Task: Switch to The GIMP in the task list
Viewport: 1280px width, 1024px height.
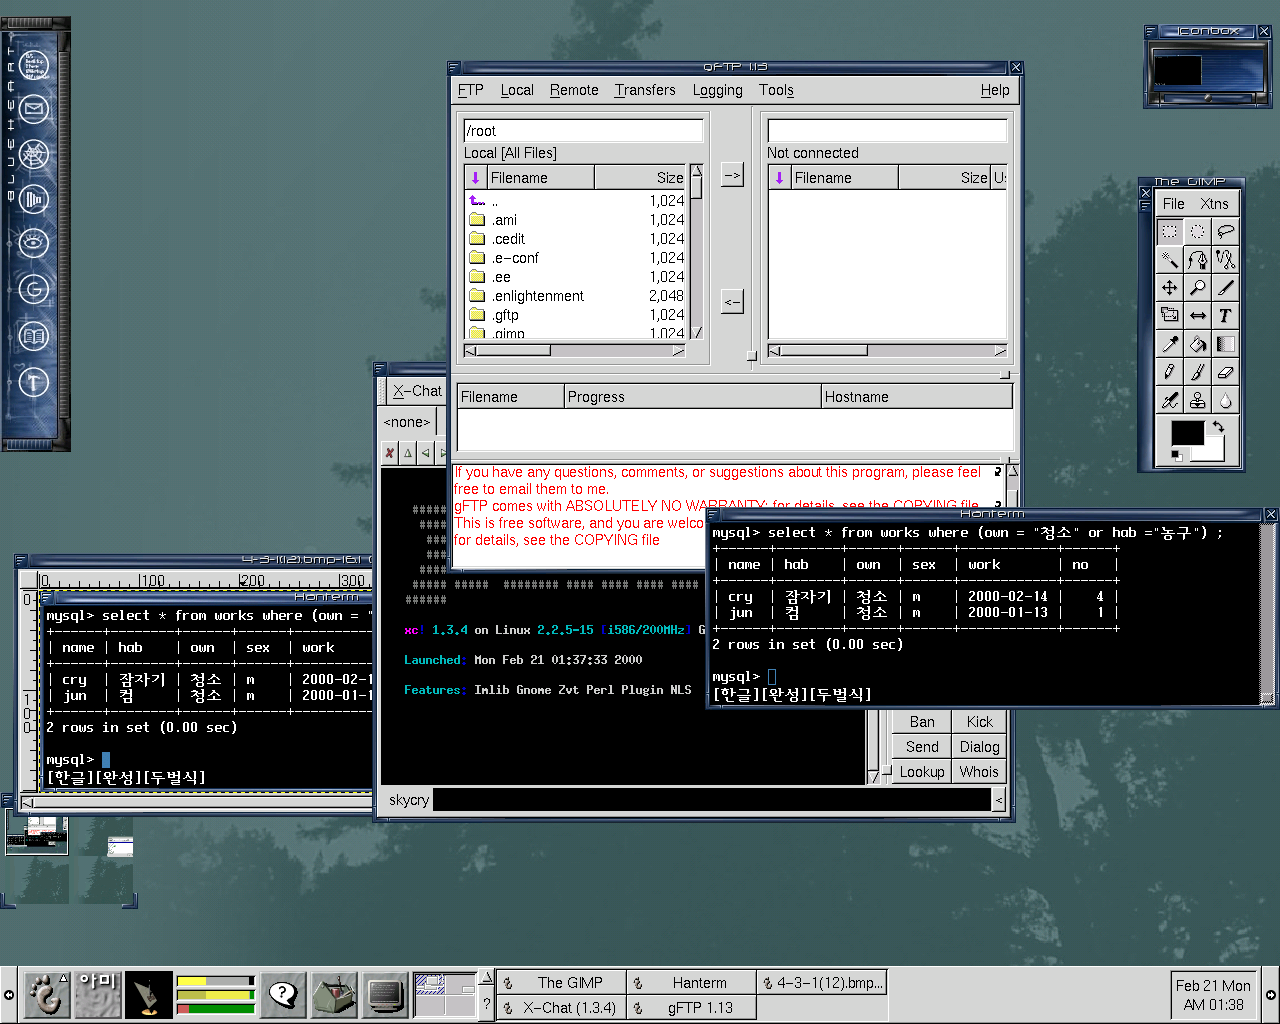Action: (562, 983)
